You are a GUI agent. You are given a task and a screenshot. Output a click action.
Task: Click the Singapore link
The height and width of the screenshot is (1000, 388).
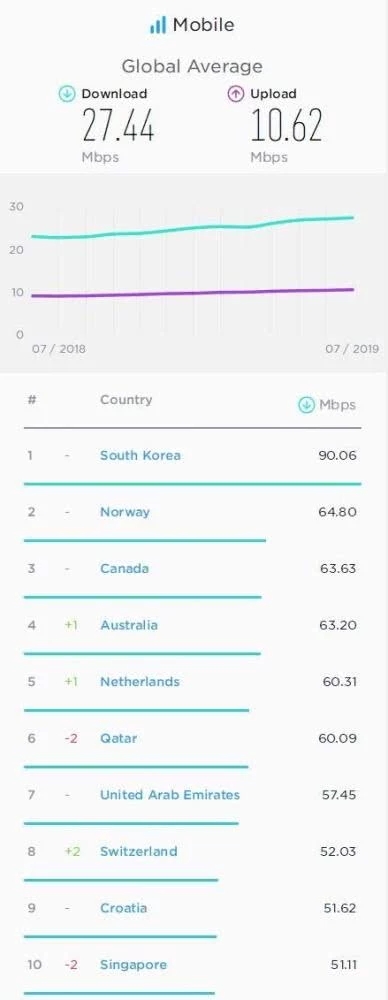[133, 964]
